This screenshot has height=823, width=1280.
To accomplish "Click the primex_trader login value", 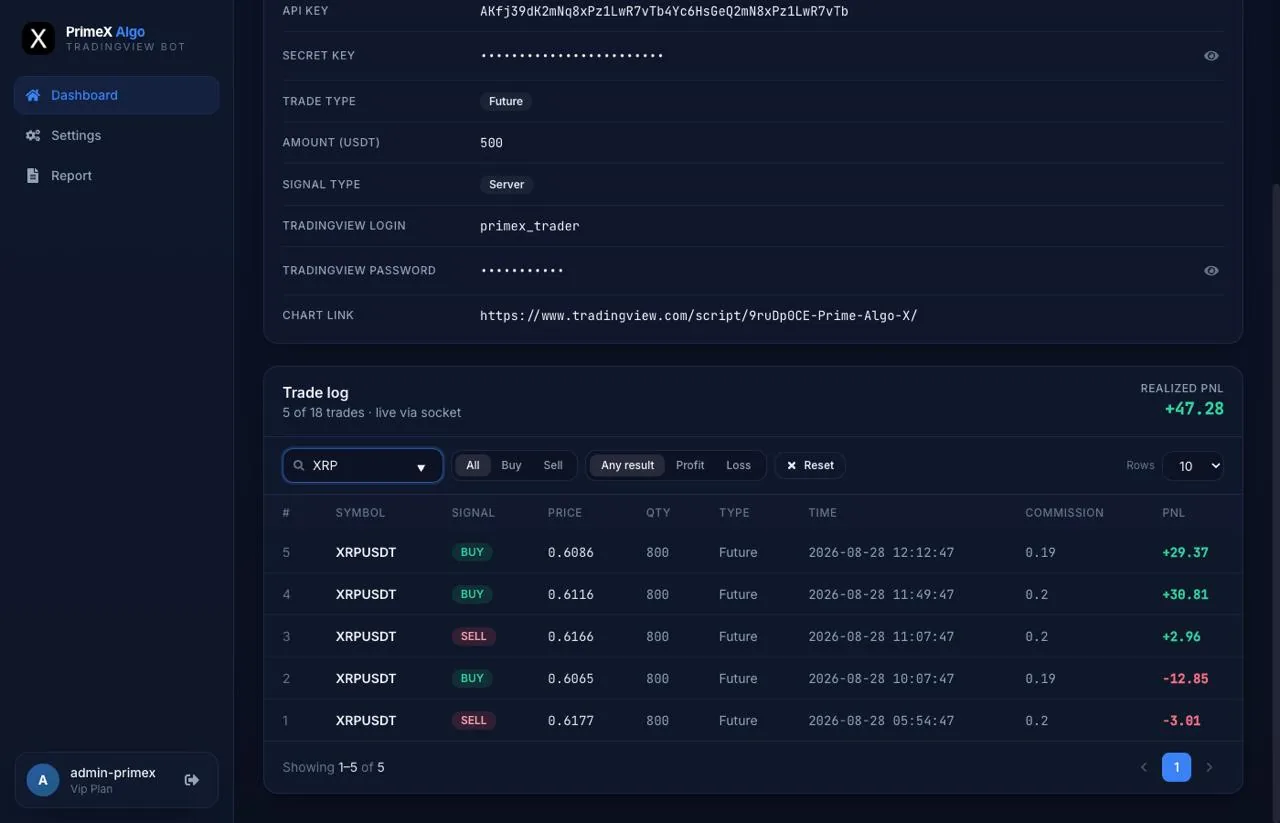I will (530, 226).
